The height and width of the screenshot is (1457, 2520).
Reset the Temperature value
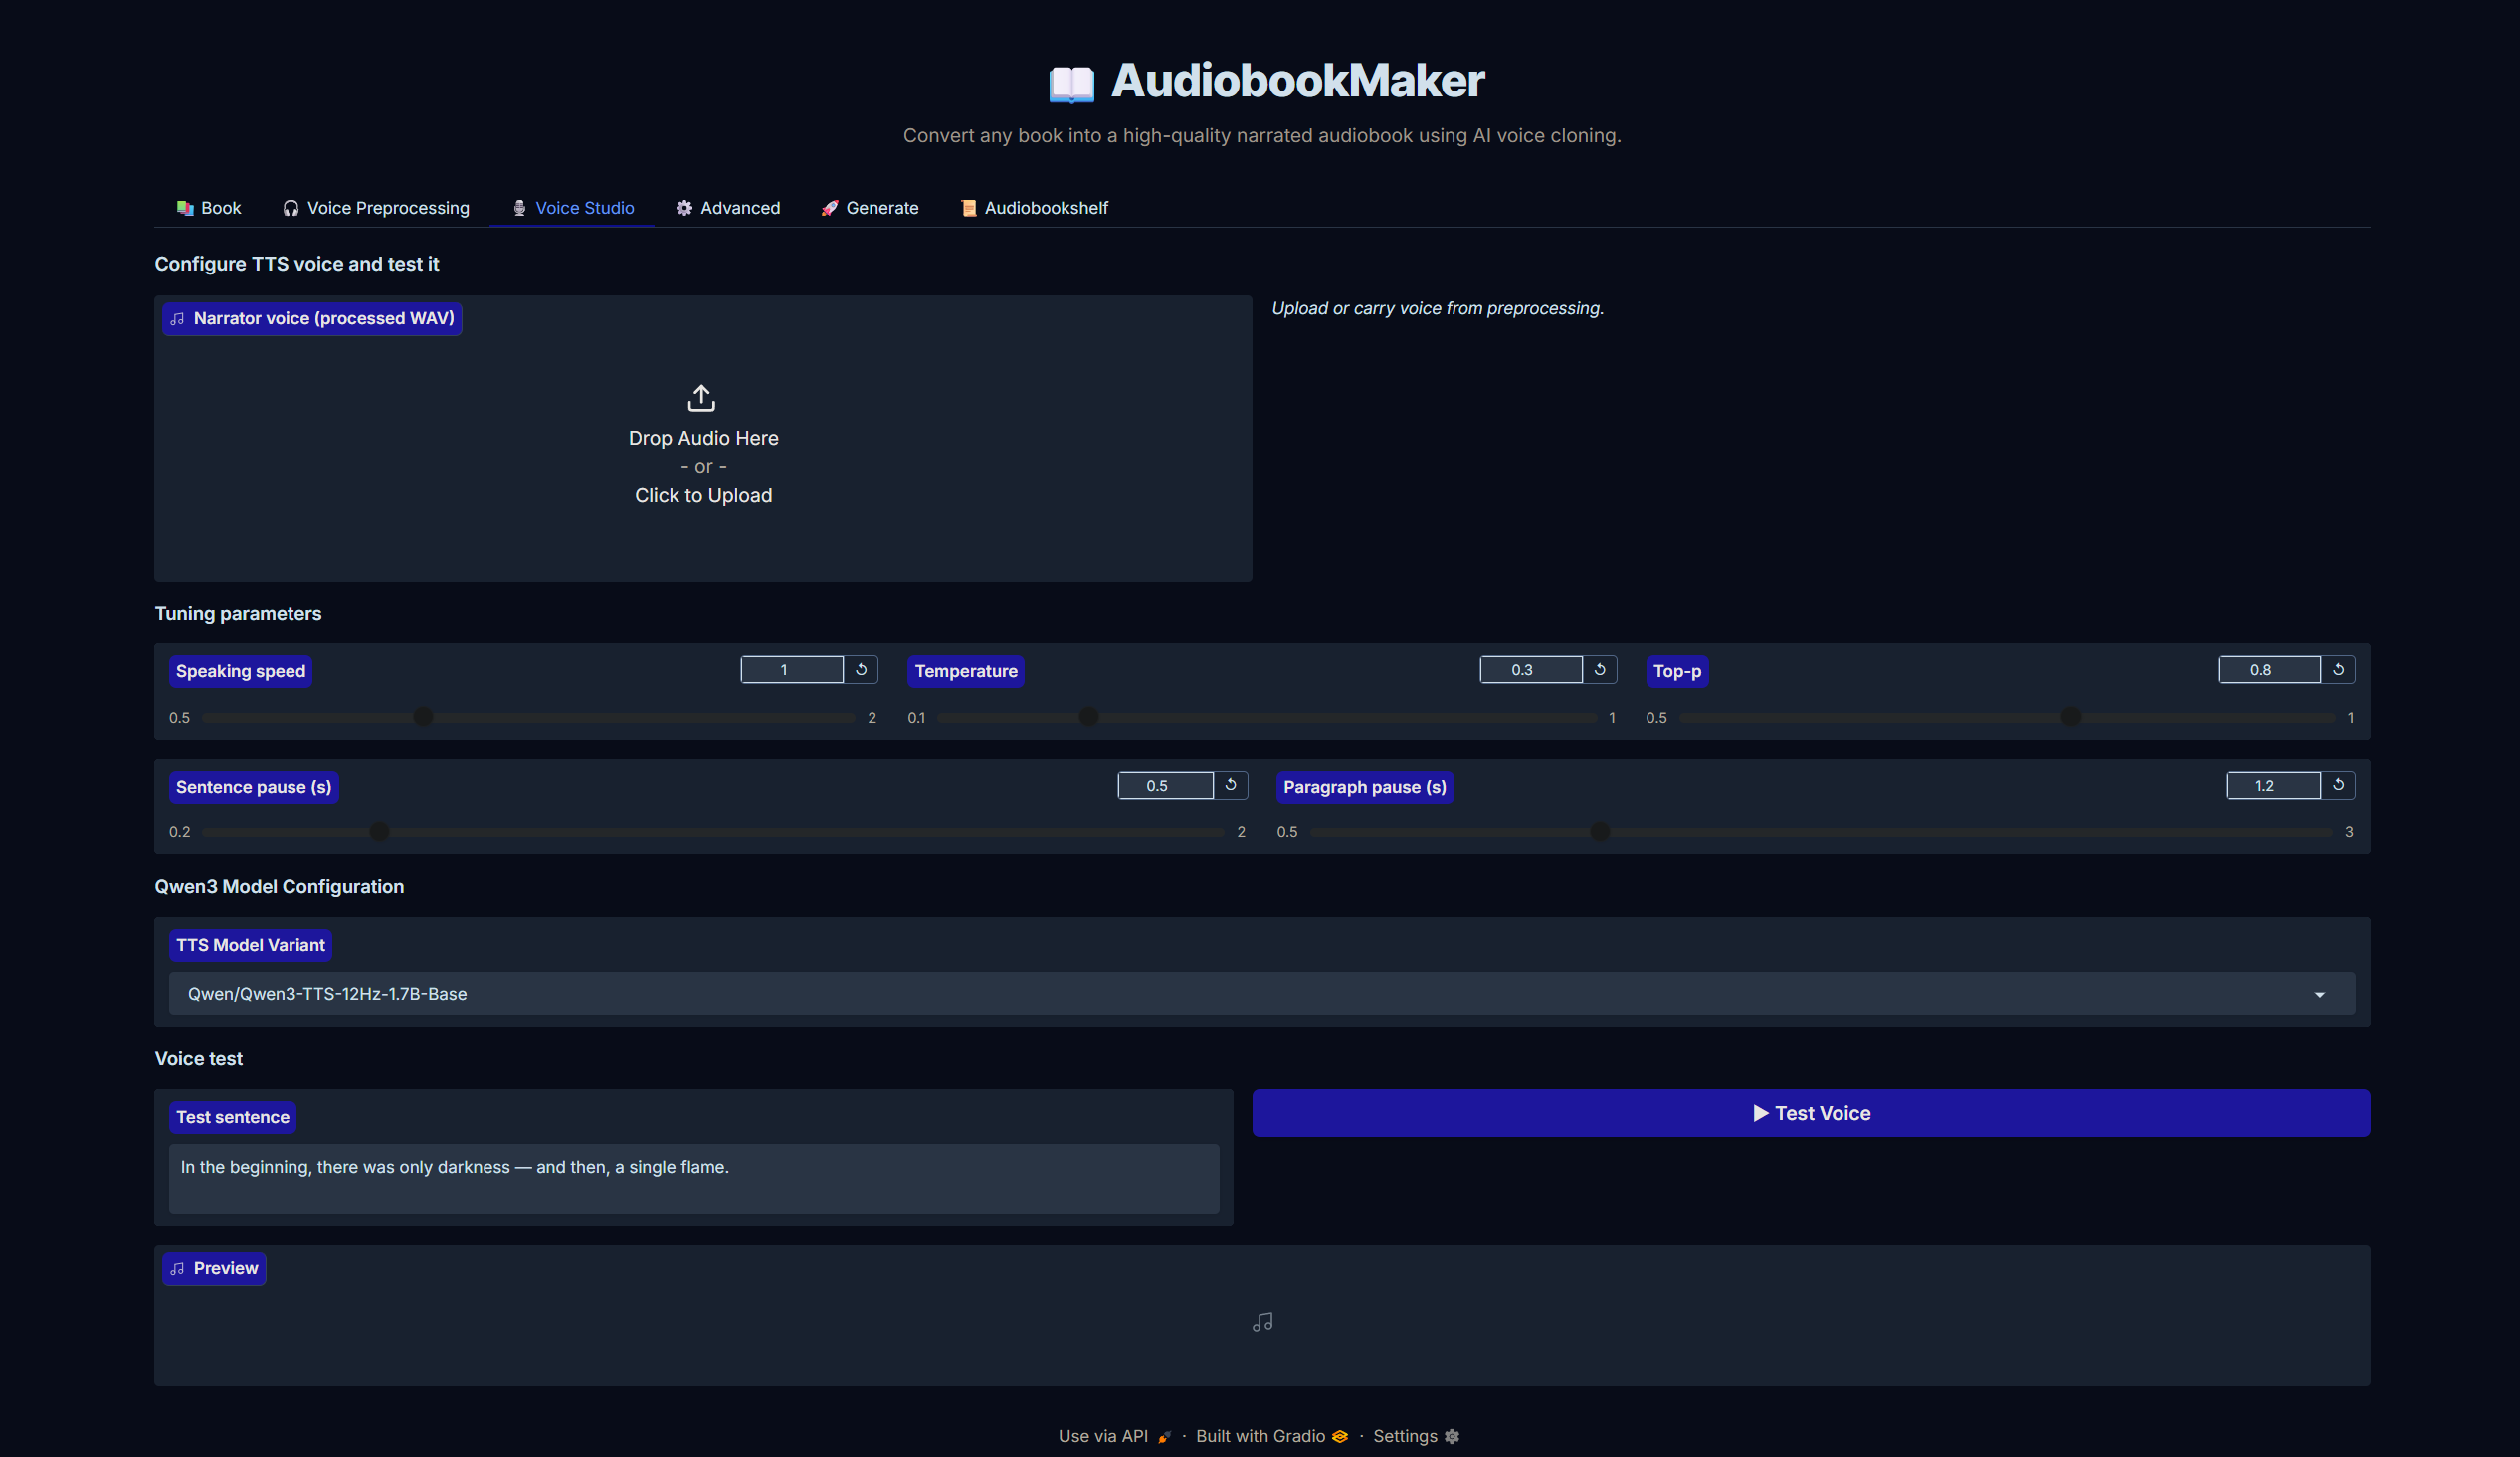click(1599, 670)
